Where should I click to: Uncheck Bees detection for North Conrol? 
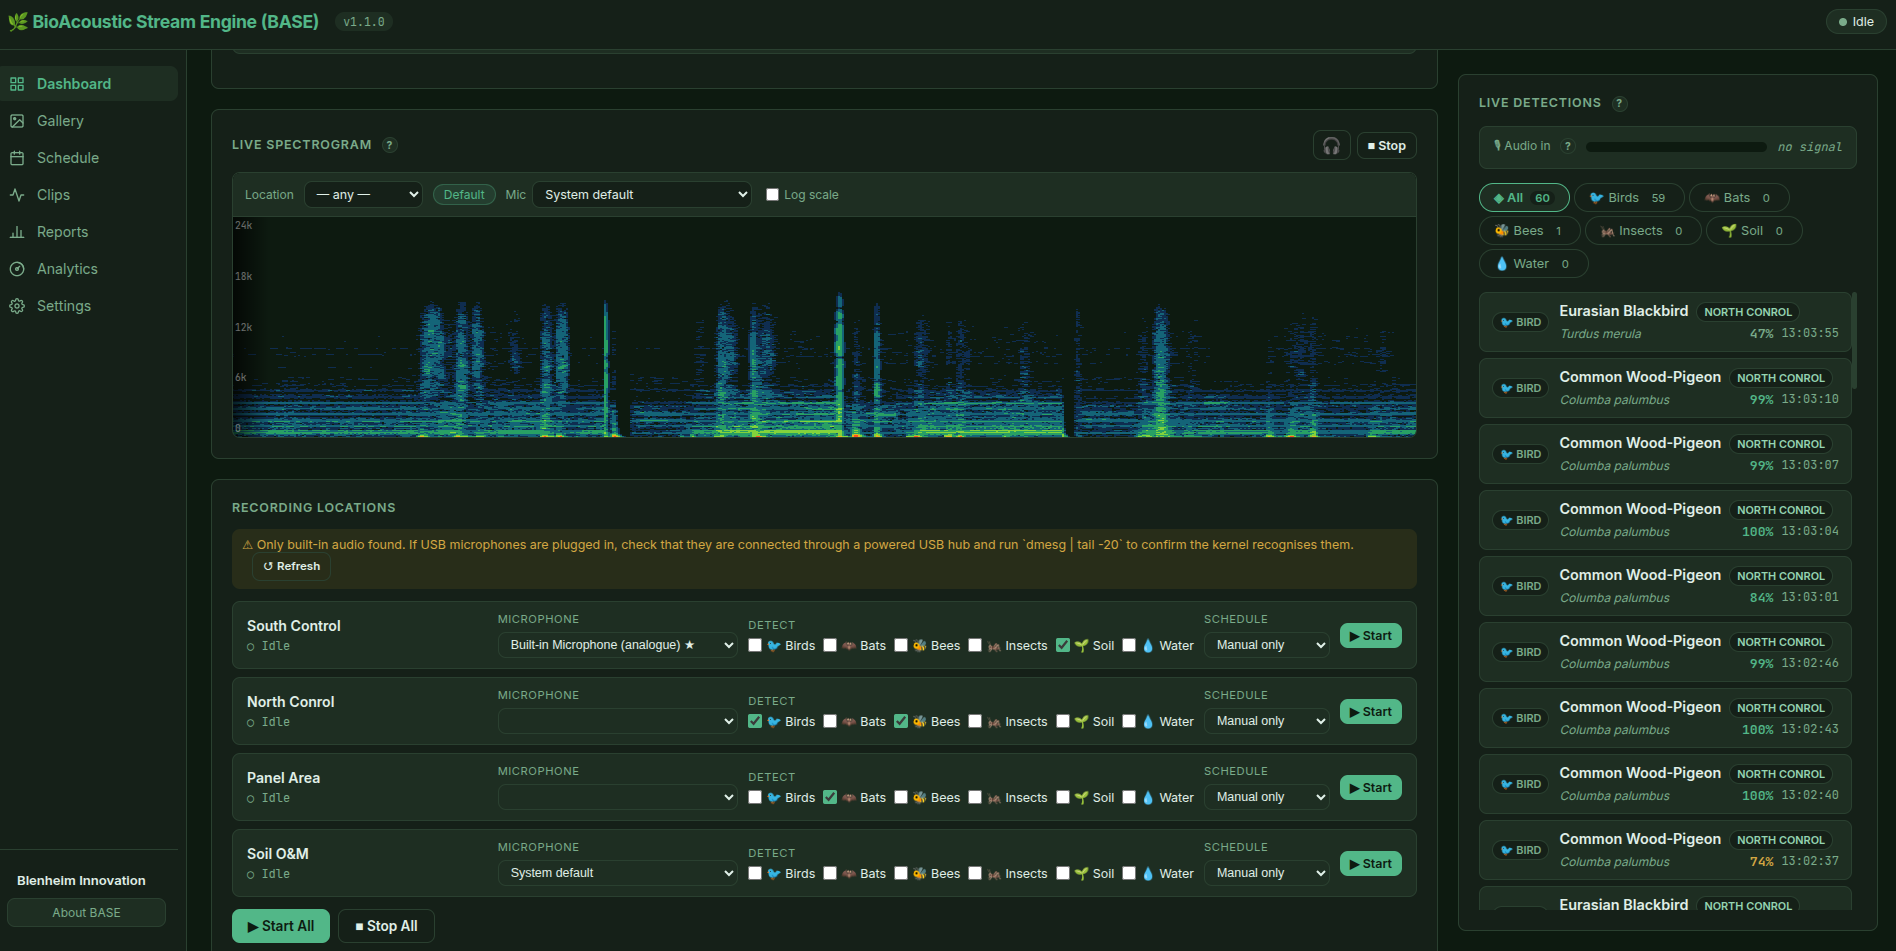(x=901, y=721)
